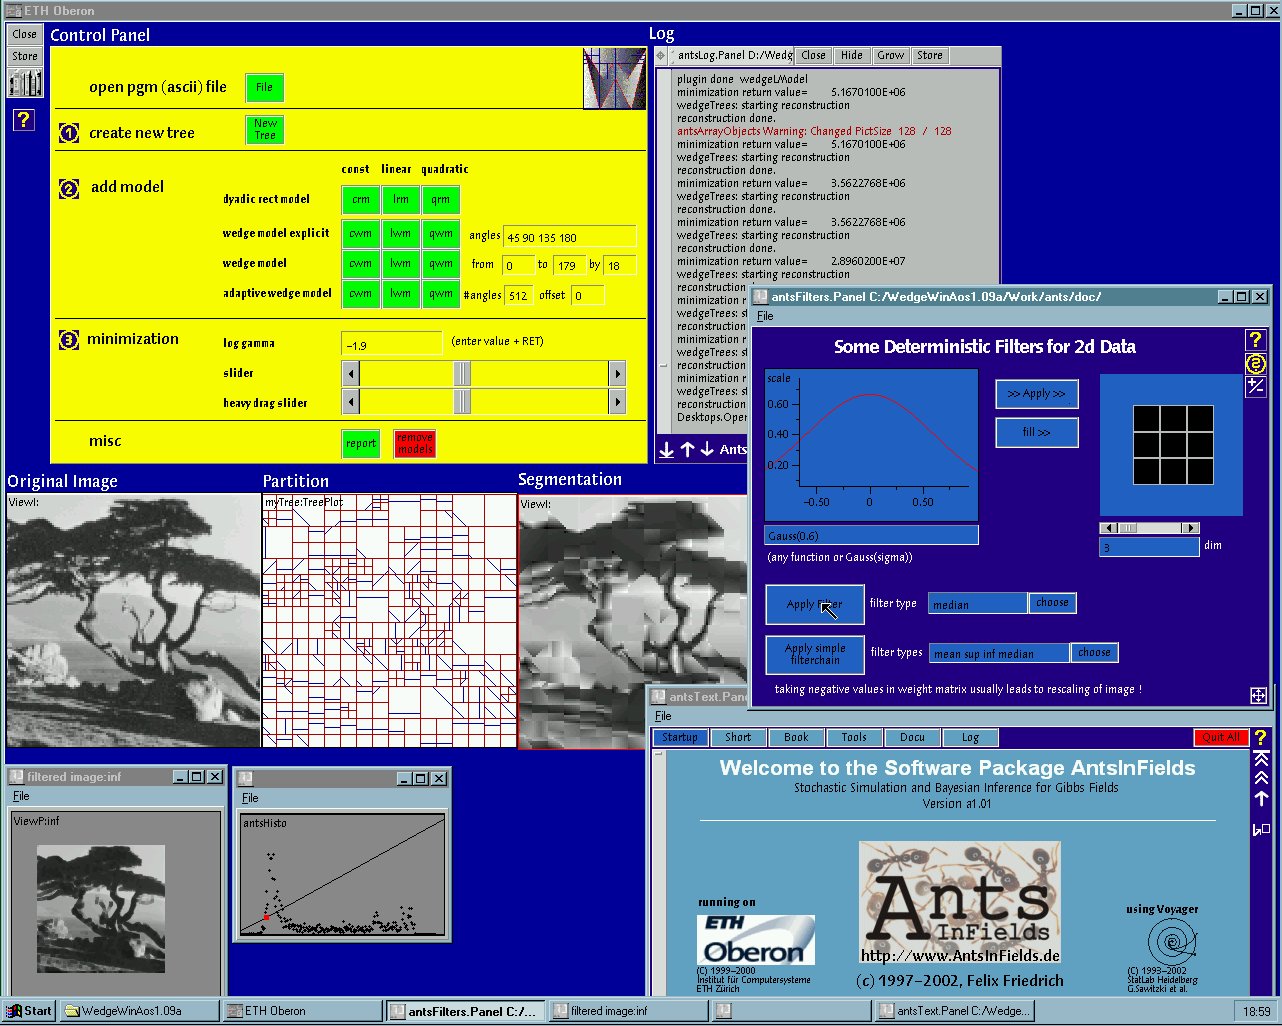Click the AntsInFields ants logo image
The height and width of the screenshot is (1026, 1282).
pos(959,903)
